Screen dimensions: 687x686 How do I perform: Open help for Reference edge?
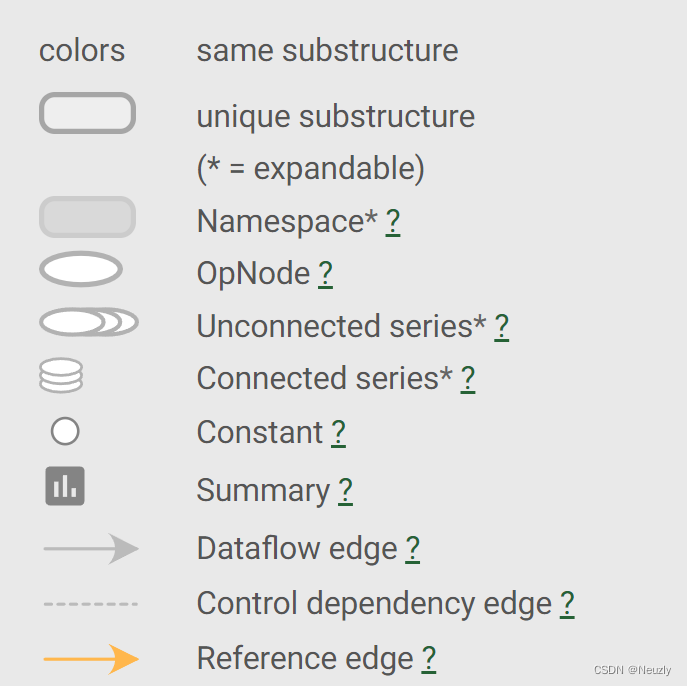(x=428, y=658)
